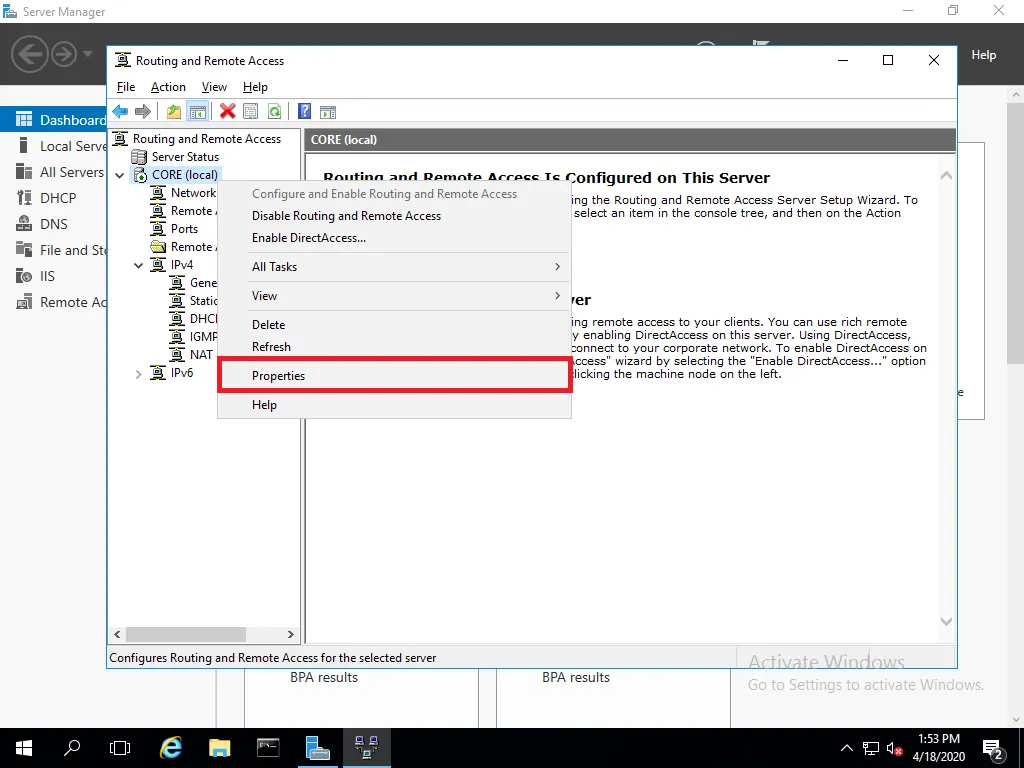Image resolution: width=1024 pixels, height=768 pixels.
Task: Choose Disable Routing and Remote Access
Action: [x=394, y=216]
